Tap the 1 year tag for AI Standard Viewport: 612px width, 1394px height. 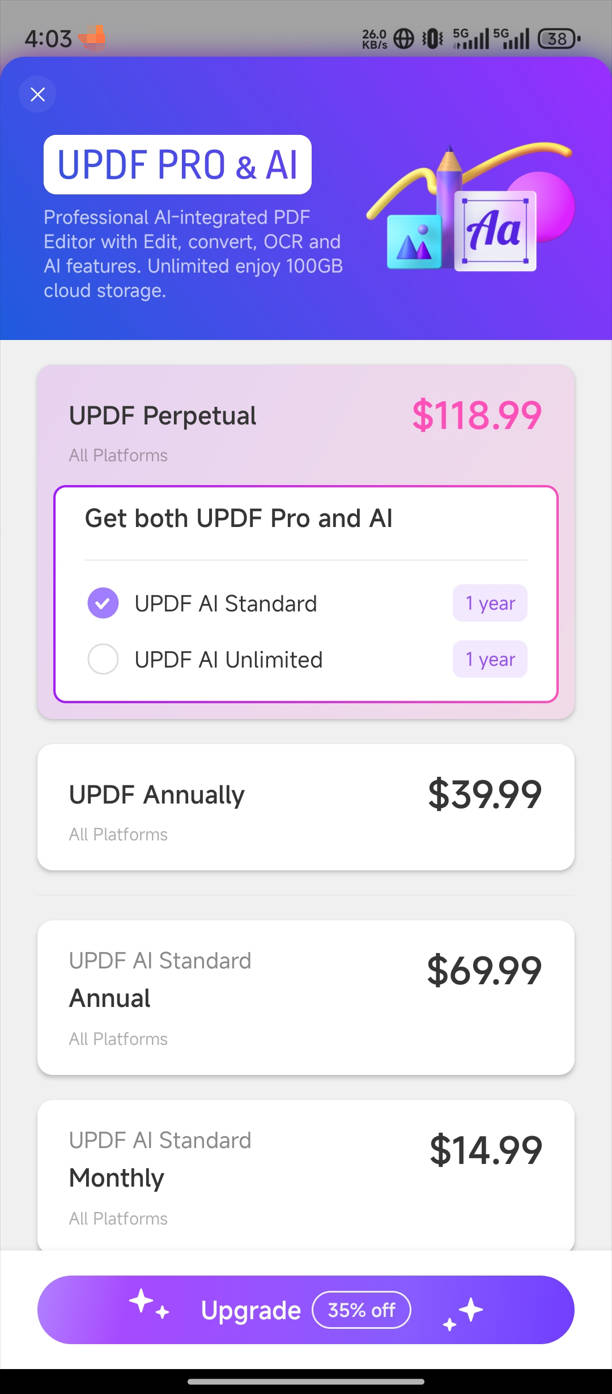pos(490,603)
